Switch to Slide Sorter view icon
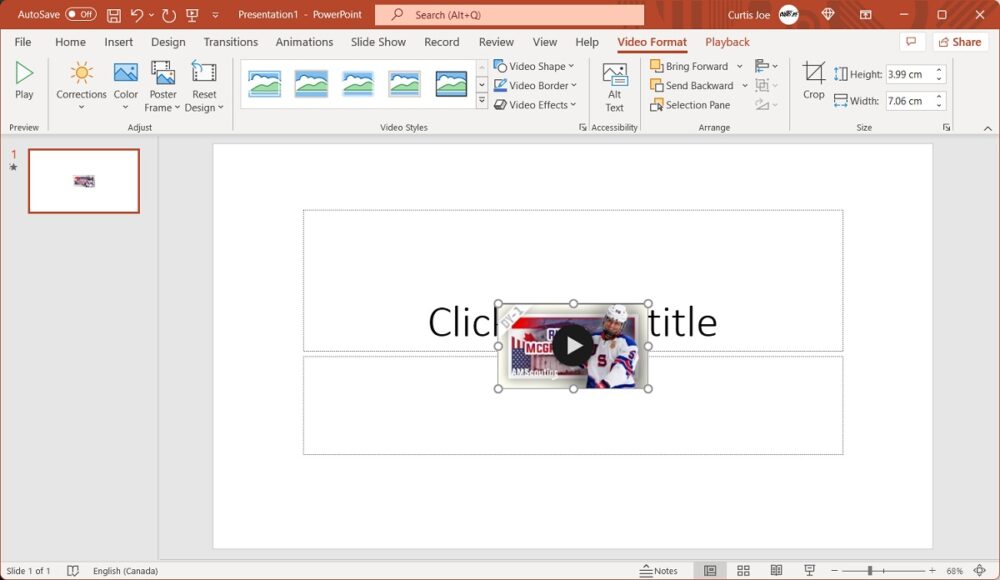Screen dimensions: 1000x580 [743, 571]
